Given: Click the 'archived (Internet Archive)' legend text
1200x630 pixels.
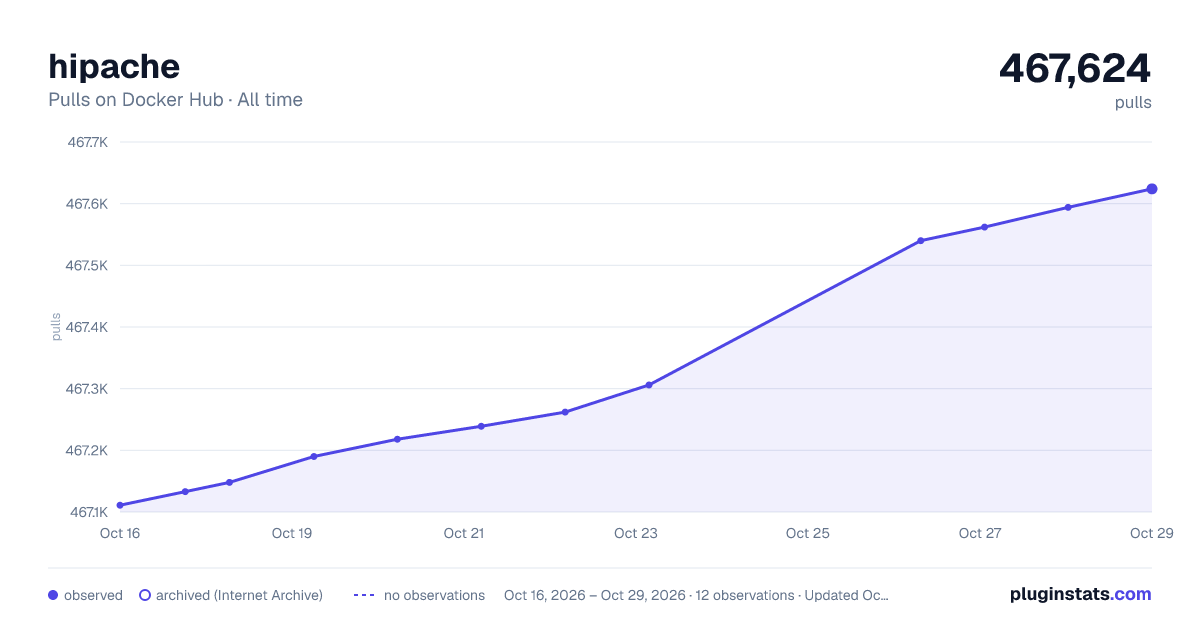Looking at the screenshot, I should pyautogui.click(x=239, y=595).
